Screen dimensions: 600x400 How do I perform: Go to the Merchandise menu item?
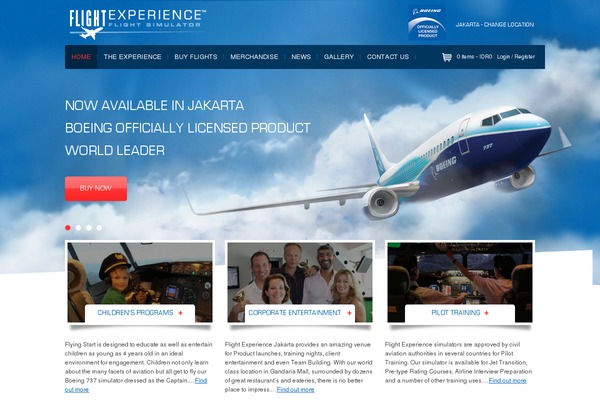coord(254,57)
